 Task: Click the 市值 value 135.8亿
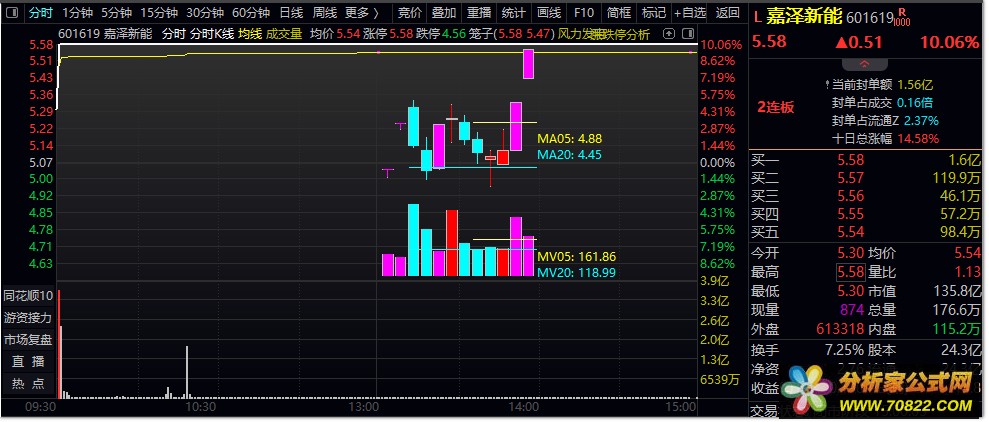coord(957,291)
